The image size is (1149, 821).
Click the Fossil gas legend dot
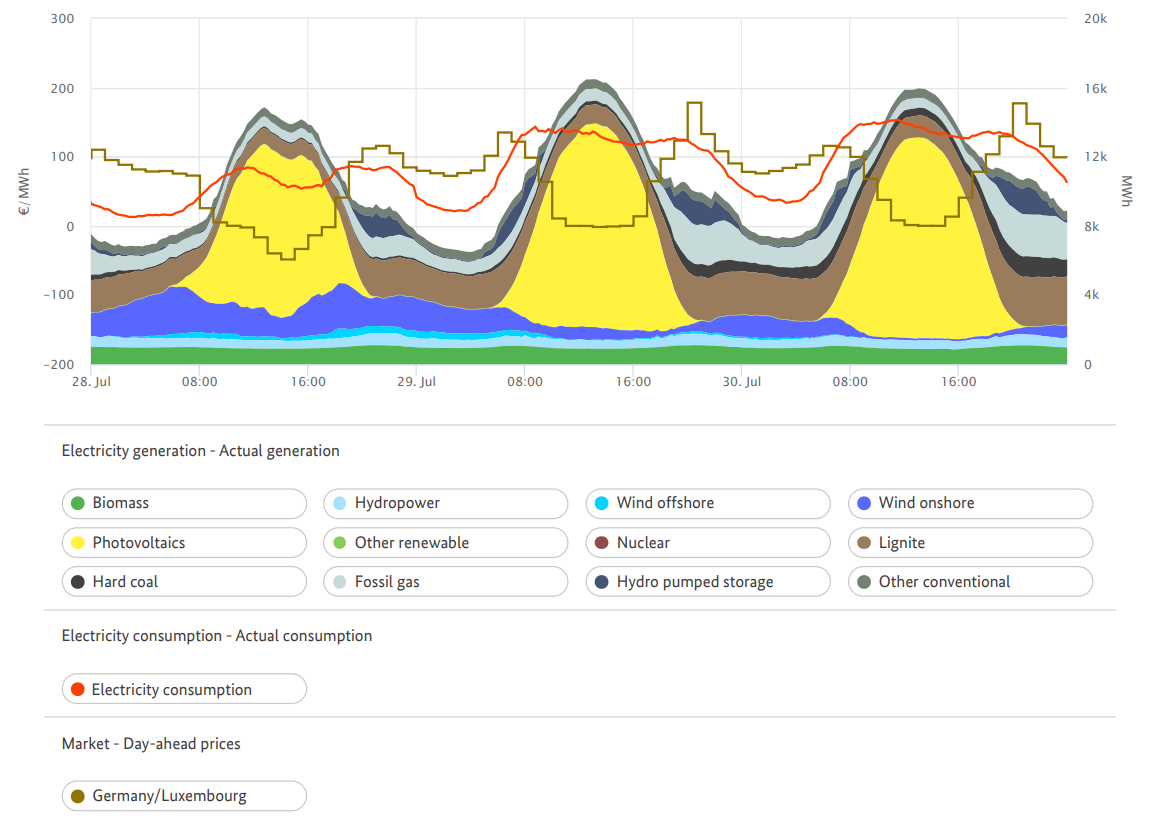pos(340,582)
